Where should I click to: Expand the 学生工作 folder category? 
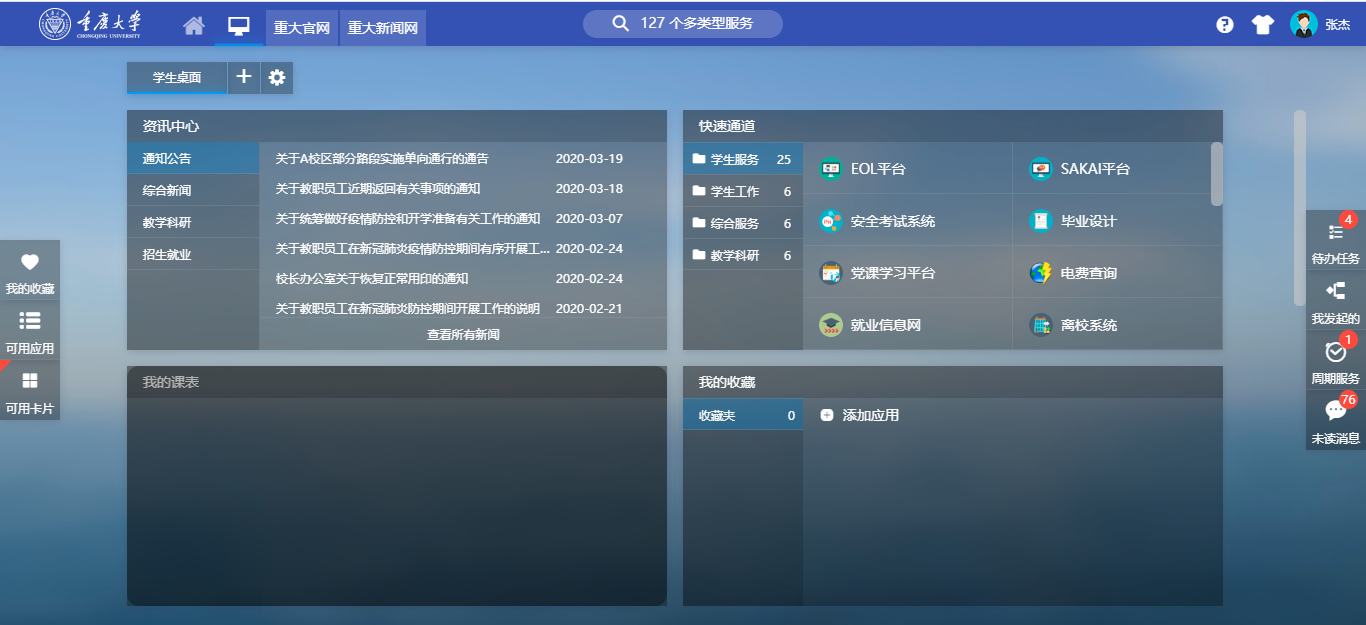point(741,191)
